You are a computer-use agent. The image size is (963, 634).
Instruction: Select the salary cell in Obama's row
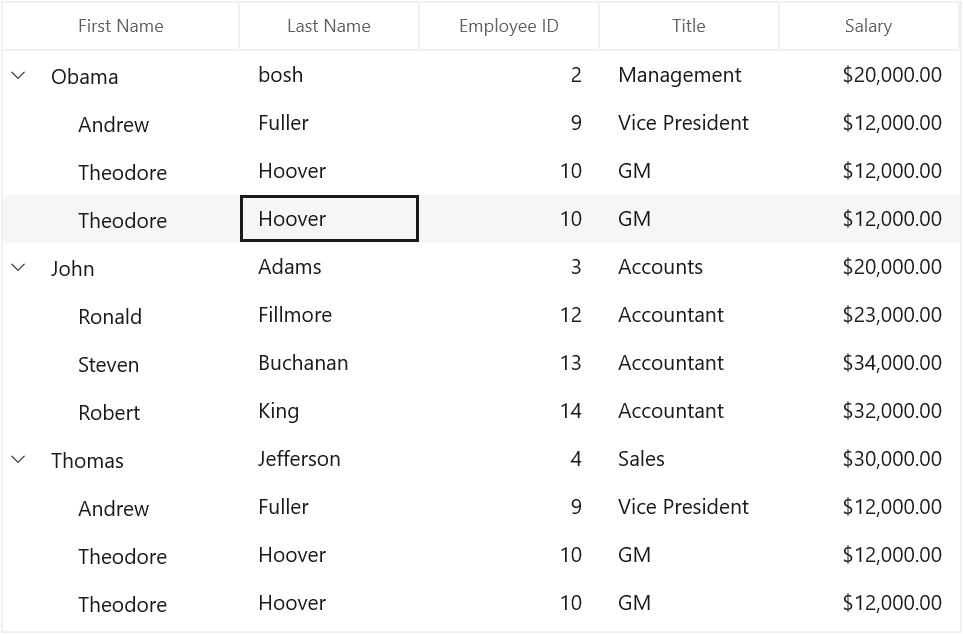[868, 75]
